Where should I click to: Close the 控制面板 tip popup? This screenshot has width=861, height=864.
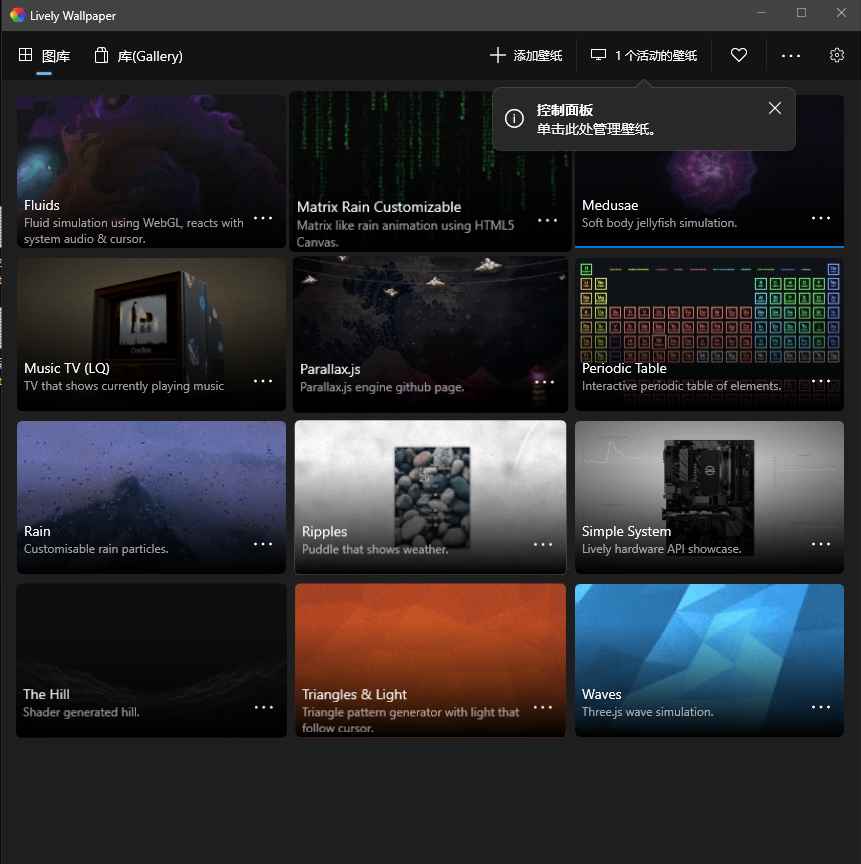click(x=775, y=108)
